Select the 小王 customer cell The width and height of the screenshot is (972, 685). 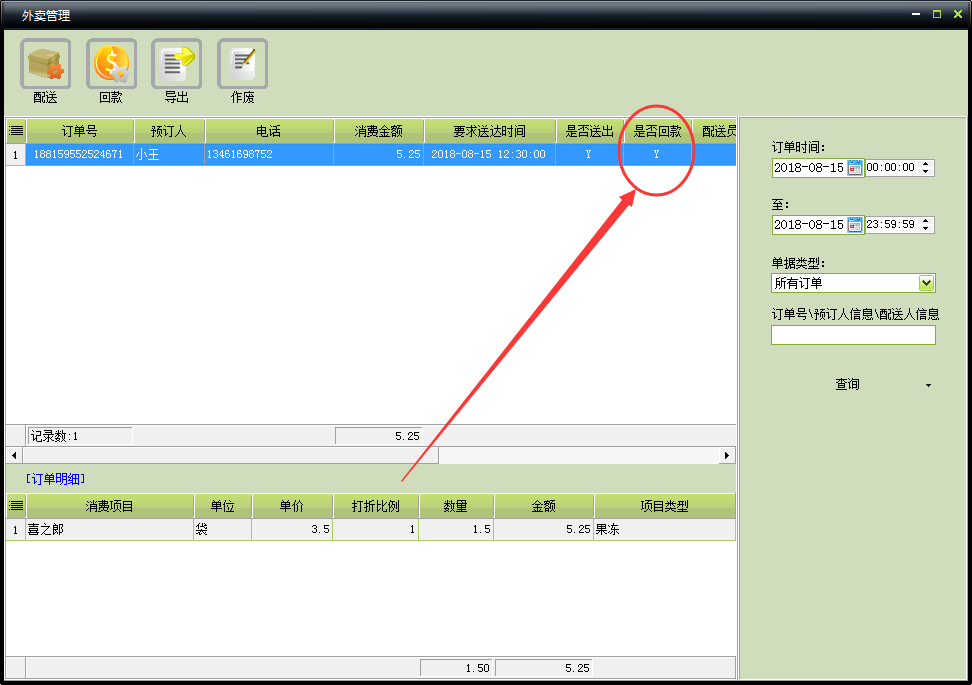coord(169,154)
